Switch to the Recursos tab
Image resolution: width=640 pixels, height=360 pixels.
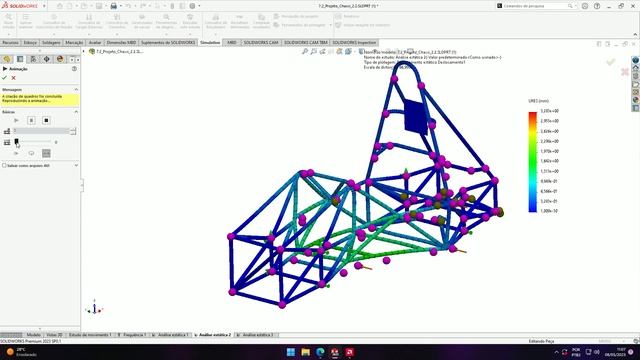click(10, 42)
